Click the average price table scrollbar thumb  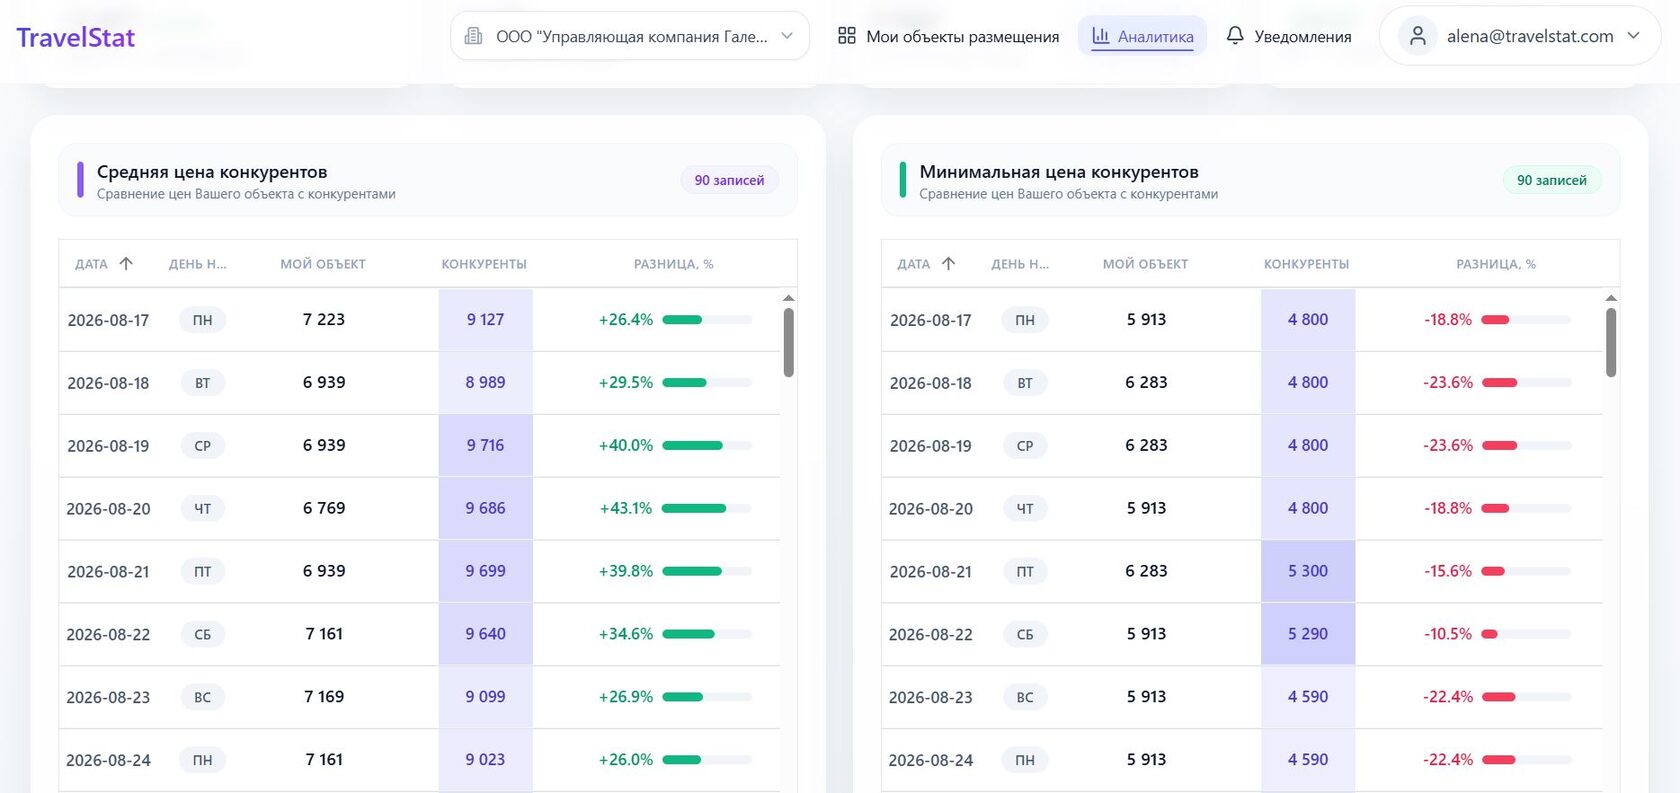pyautogui.click(x=788, y=342)
